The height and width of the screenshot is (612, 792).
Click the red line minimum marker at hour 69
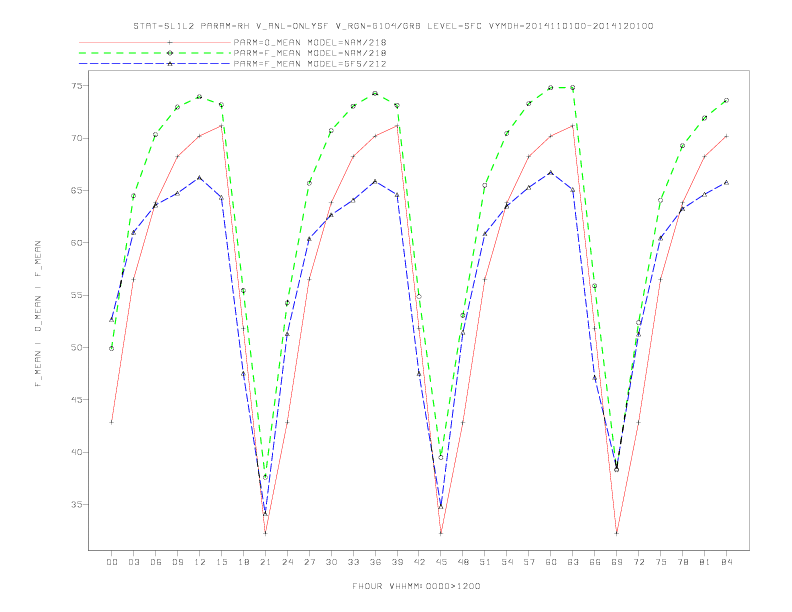(x=617, y=533)
